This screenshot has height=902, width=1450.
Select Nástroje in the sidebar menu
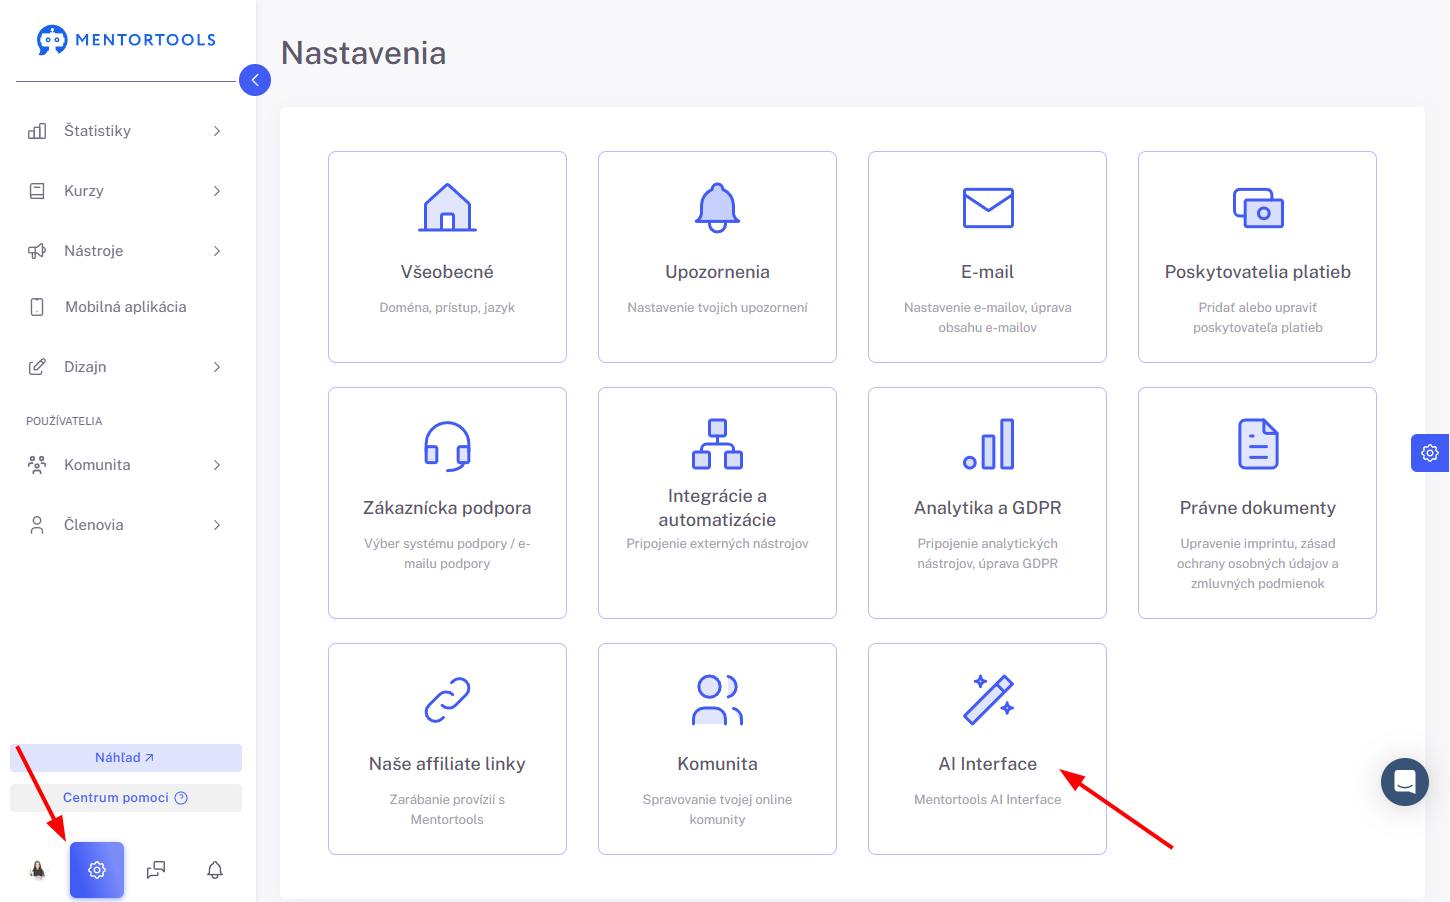(x=125, y=251)
